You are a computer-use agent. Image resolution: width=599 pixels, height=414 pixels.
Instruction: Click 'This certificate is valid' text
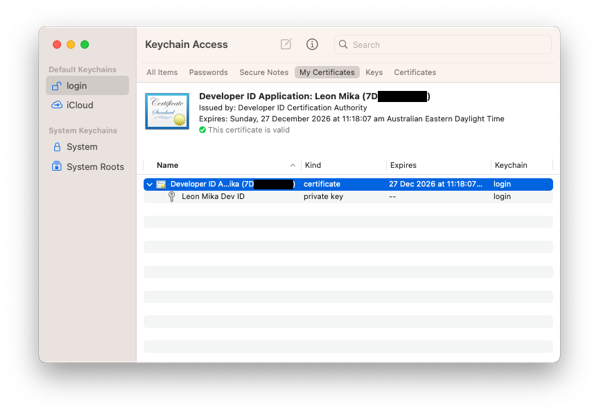pyautogui.click(x=249, y=130)
